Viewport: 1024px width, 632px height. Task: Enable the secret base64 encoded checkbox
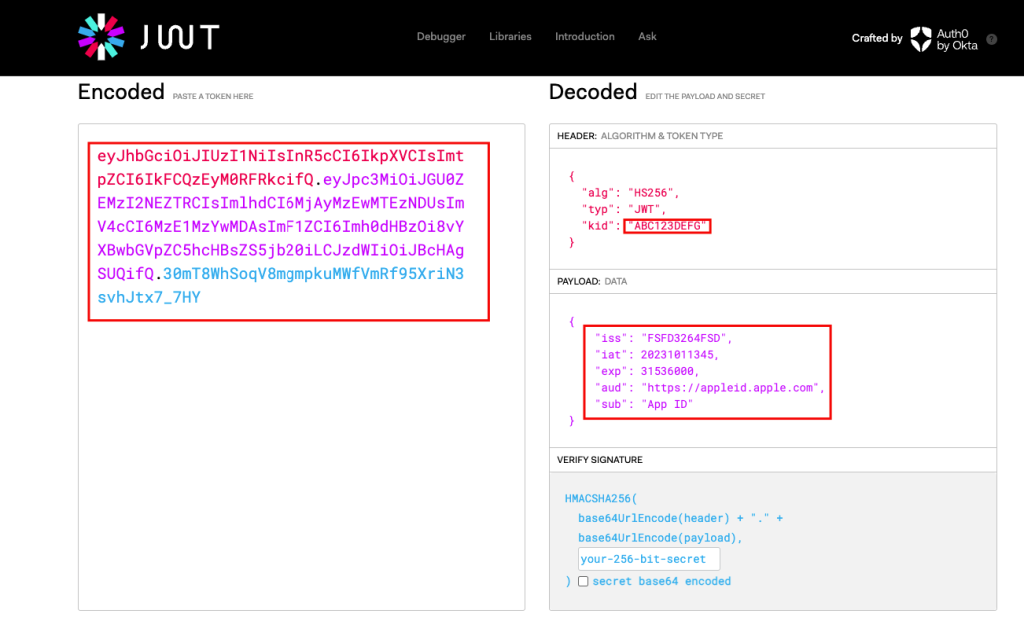pyautogui.click(x=583, y=581)
